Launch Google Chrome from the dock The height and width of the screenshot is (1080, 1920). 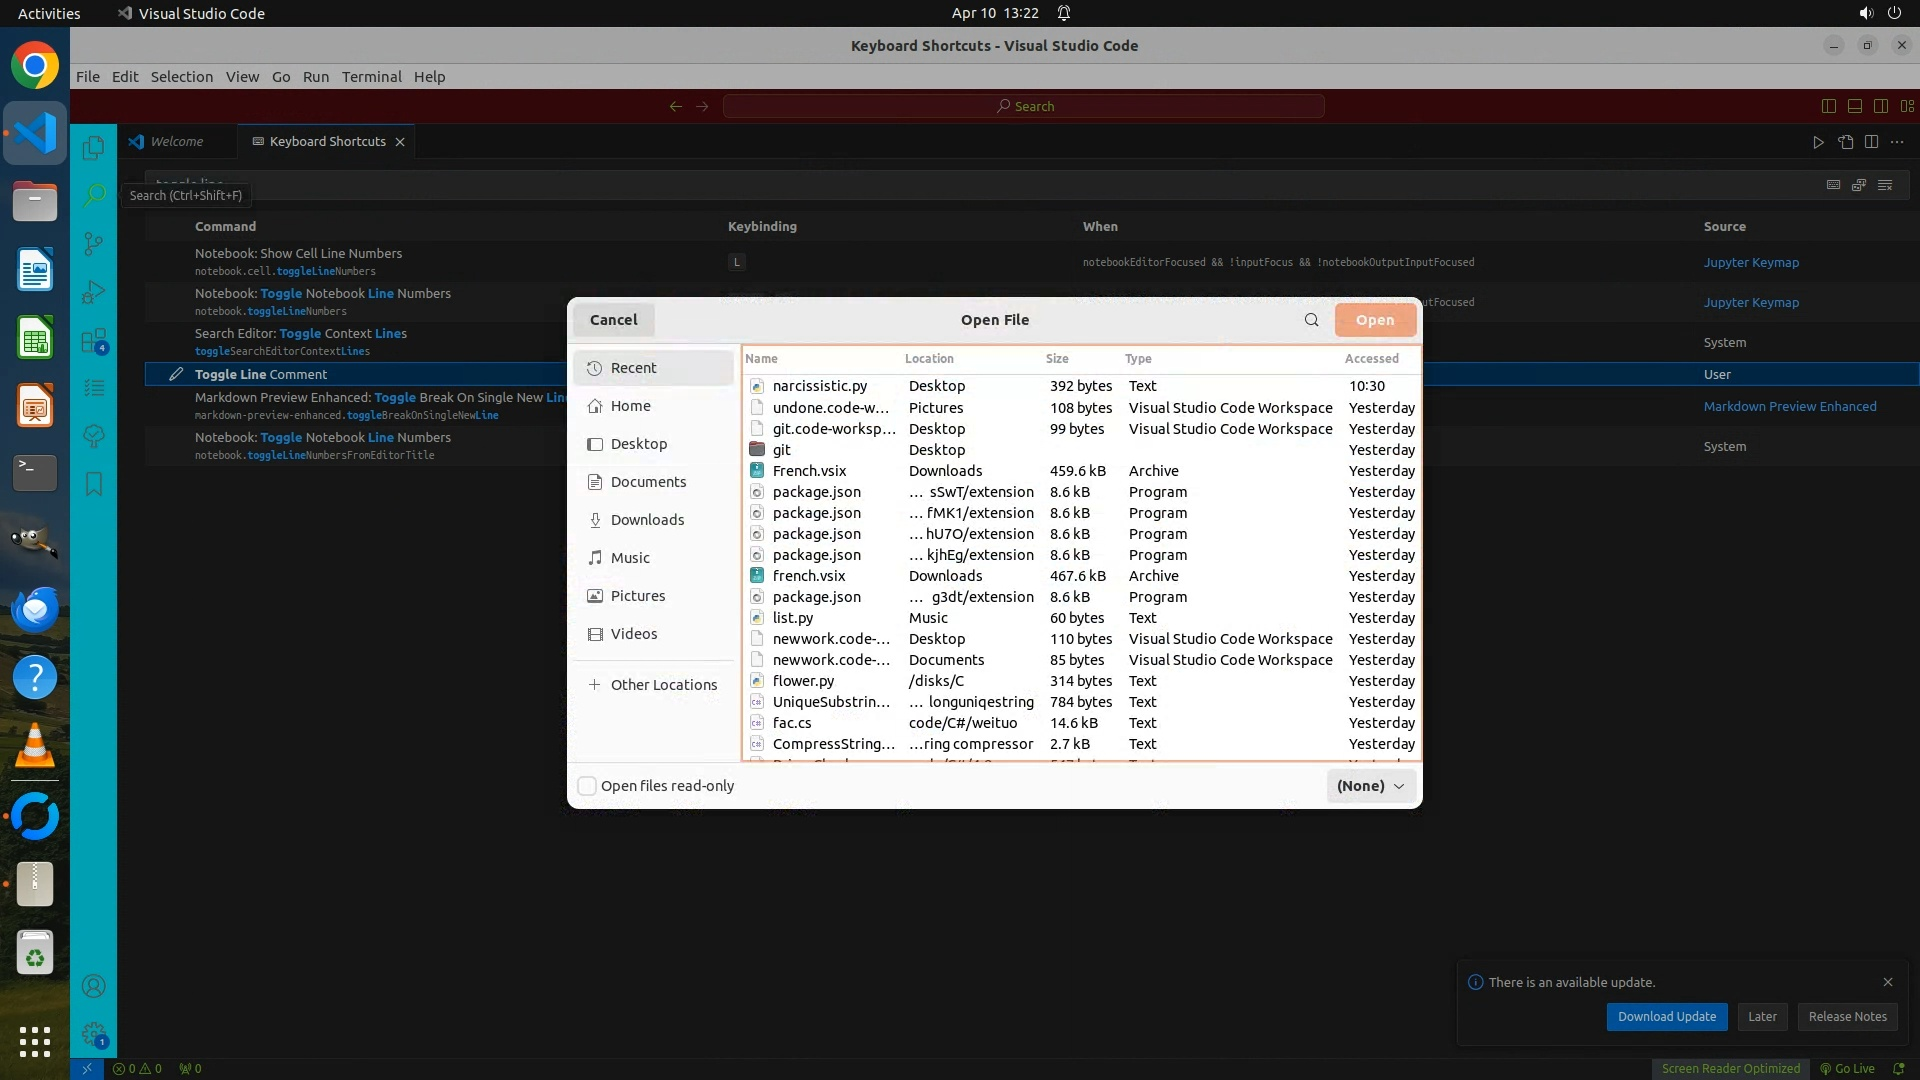tap(35, 66)
